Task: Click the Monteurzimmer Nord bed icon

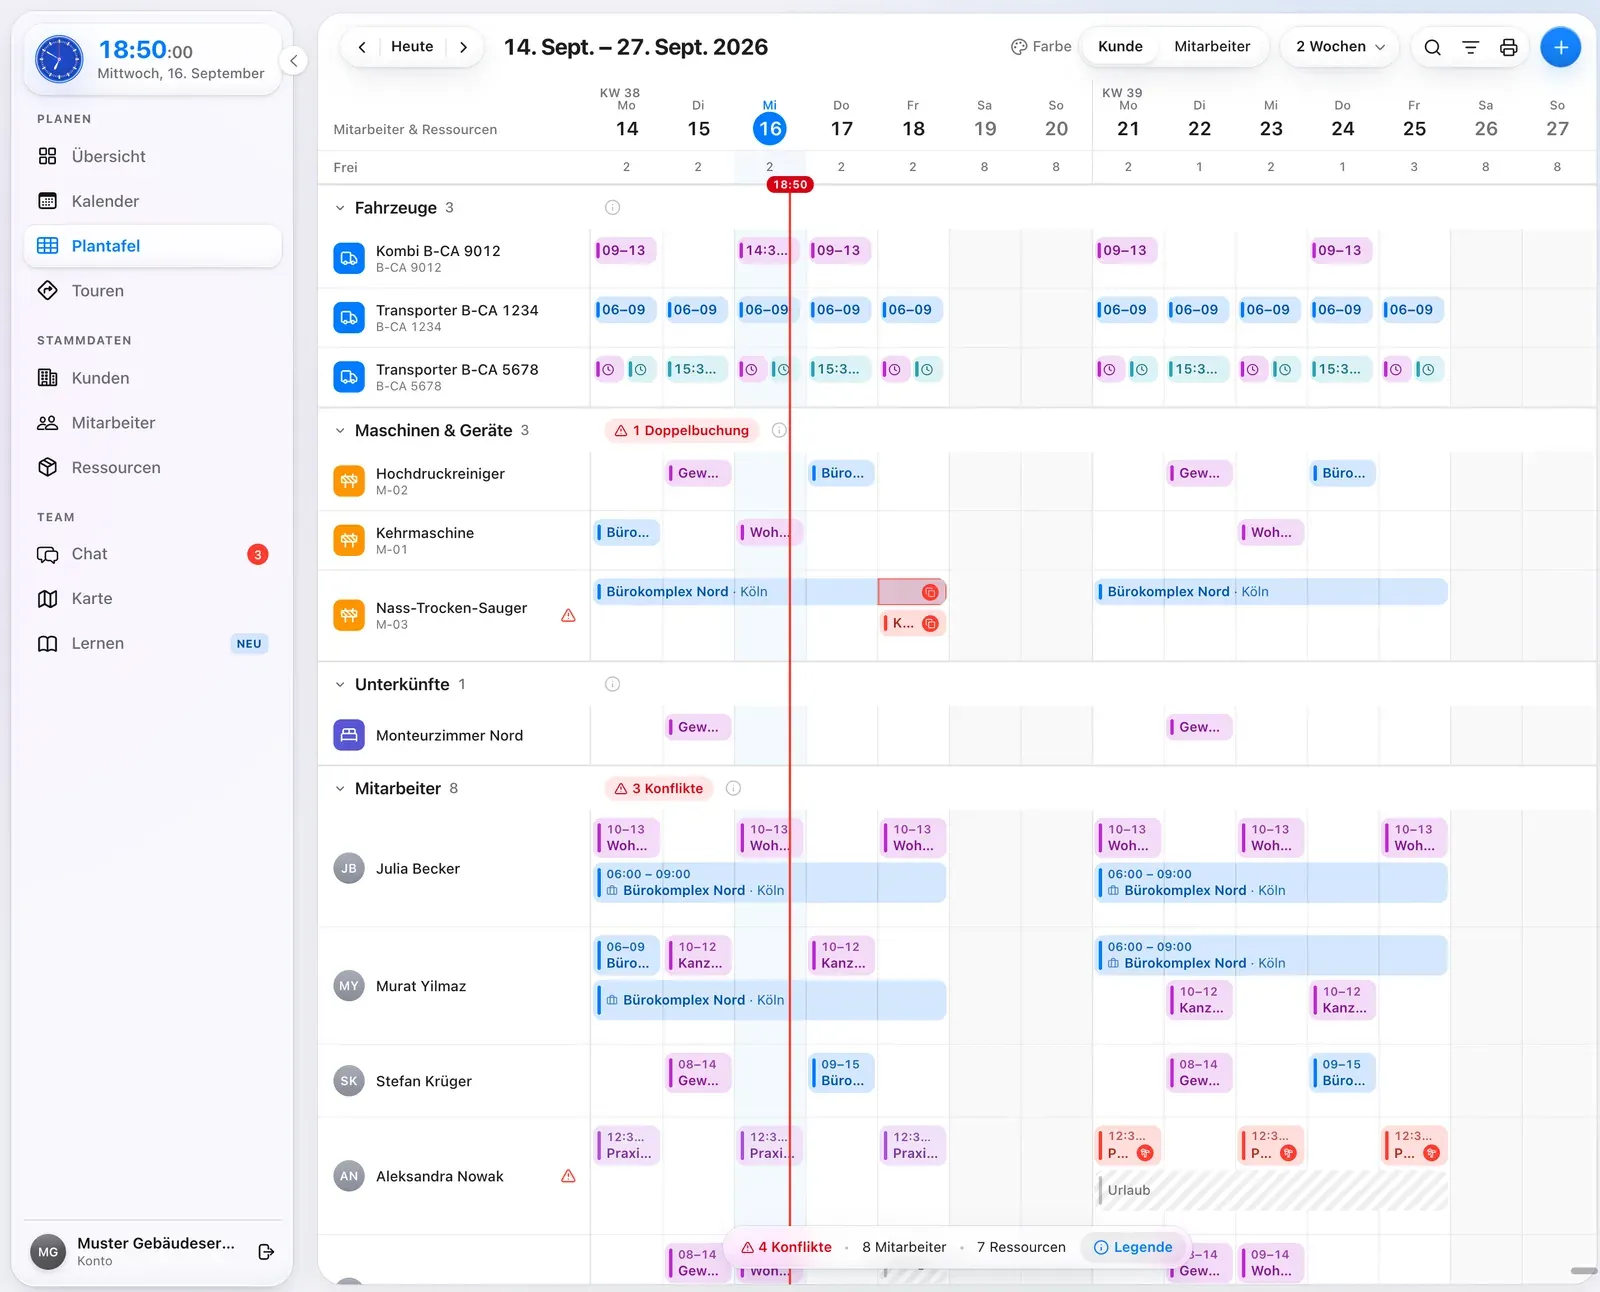Action: coord(349,735)
